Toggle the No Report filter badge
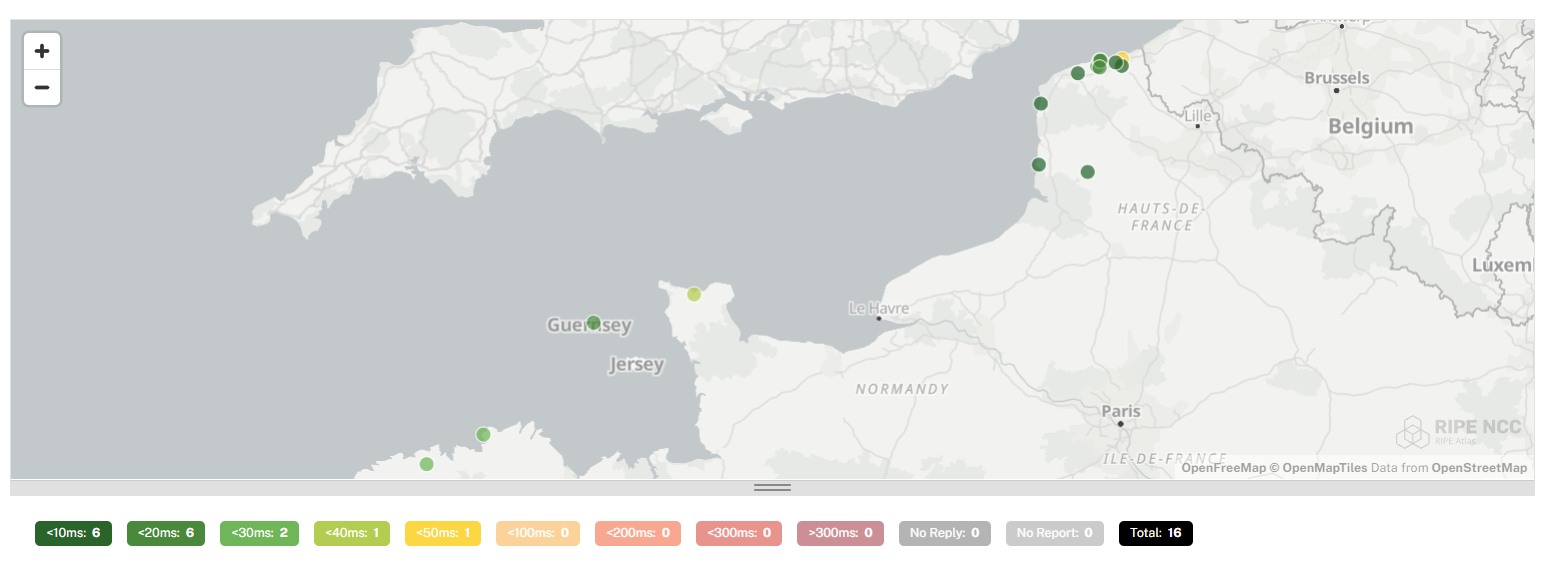 click(x=1055, y=533)
